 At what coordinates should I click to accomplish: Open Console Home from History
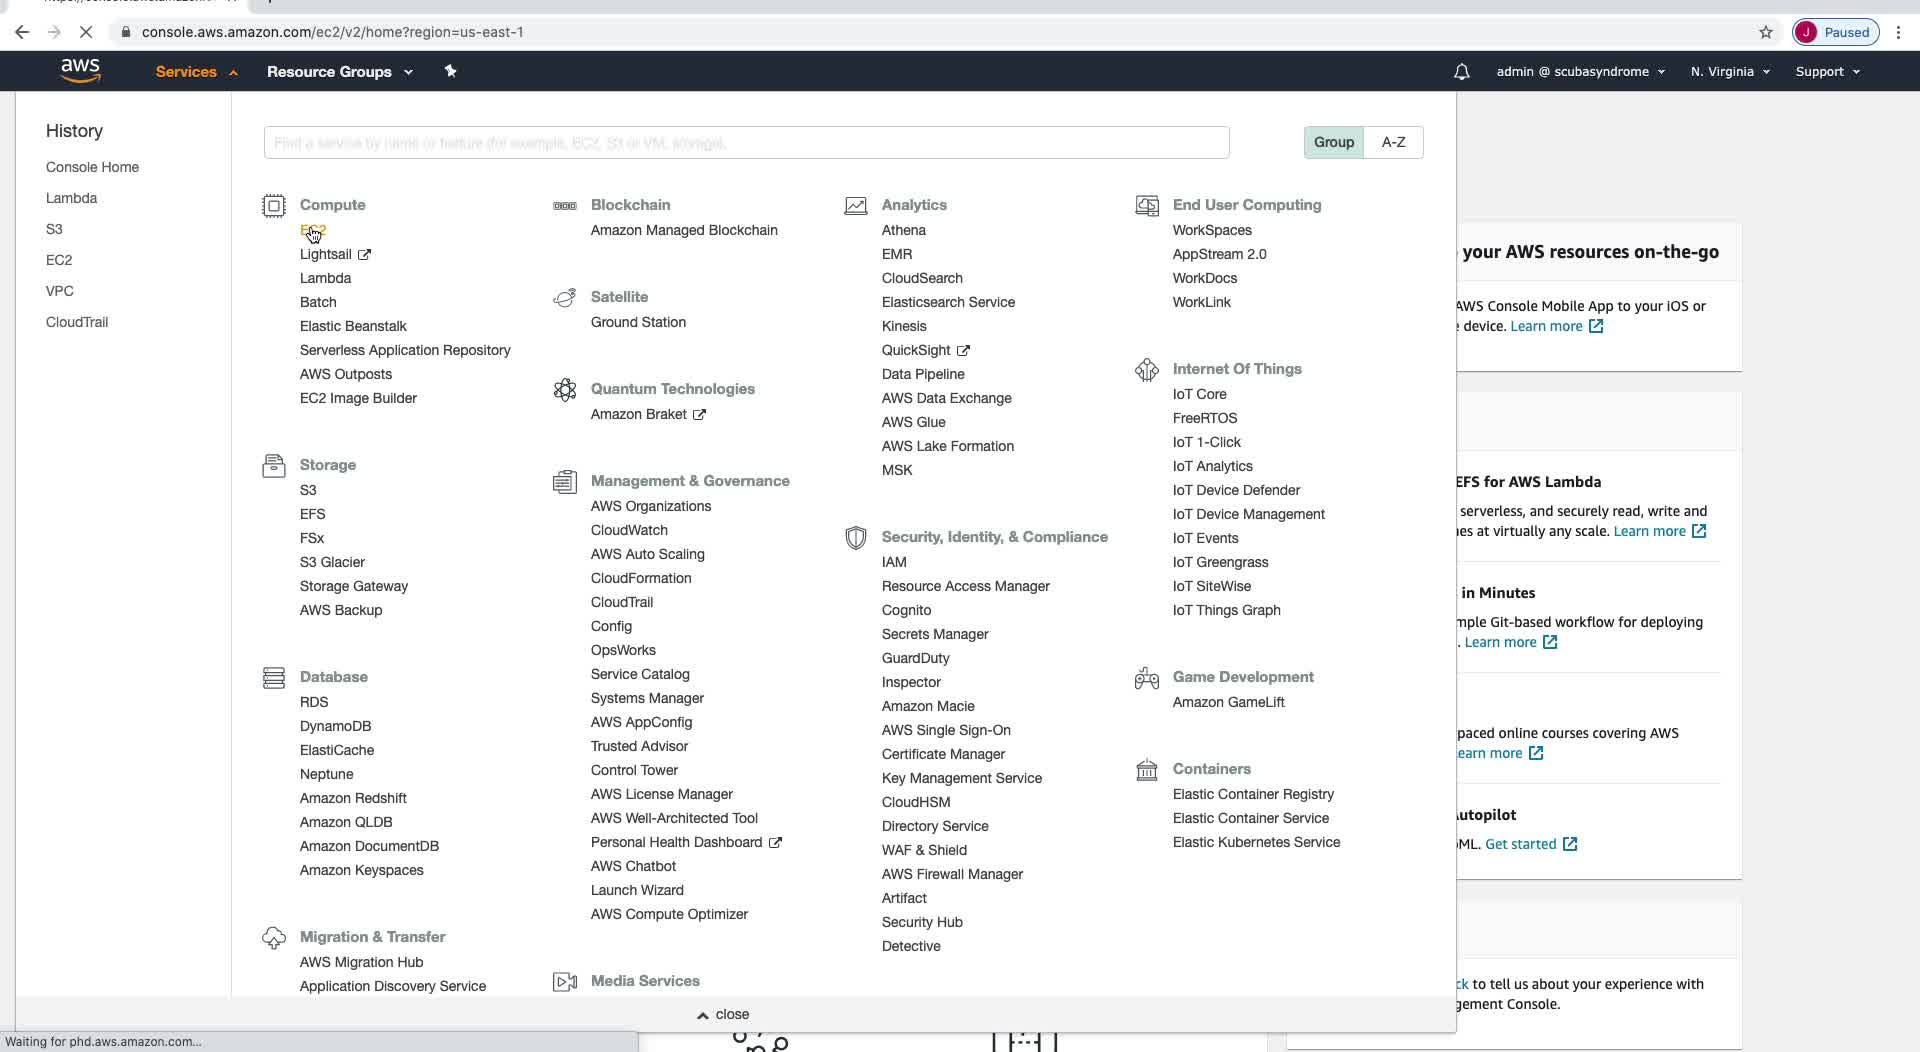pyautogui.click(x=92, y=167)
